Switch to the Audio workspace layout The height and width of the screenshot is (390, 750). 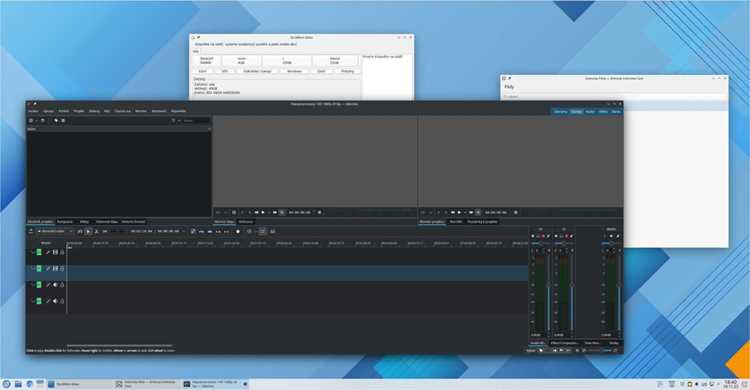[x=590, y=111]
